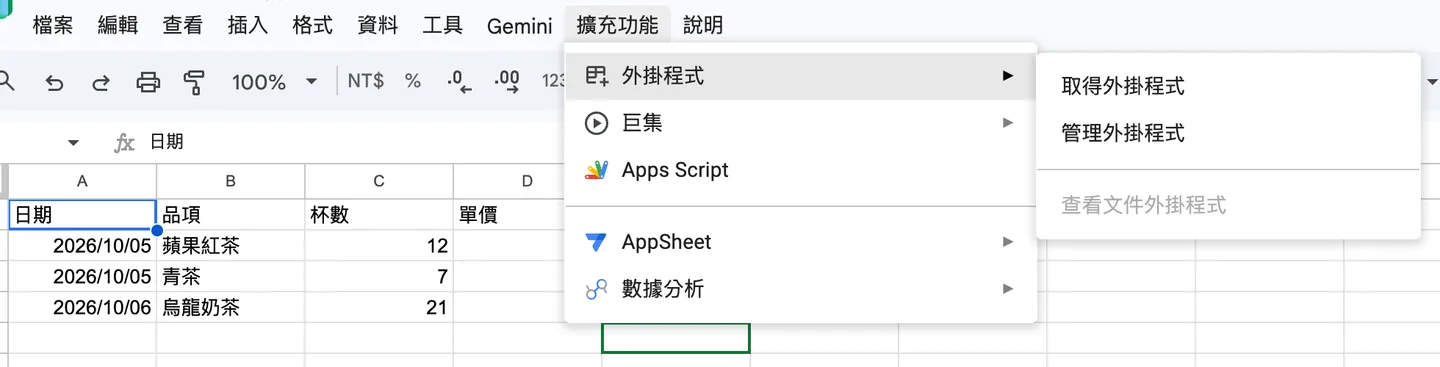Click cell containing 品項
Image resolution: width=1440 pixels, height=367 pixels.
click(x=230, y=214)
